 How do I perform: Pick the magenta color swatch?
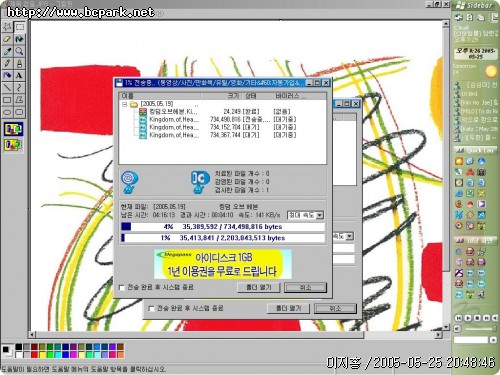point(74,355)
